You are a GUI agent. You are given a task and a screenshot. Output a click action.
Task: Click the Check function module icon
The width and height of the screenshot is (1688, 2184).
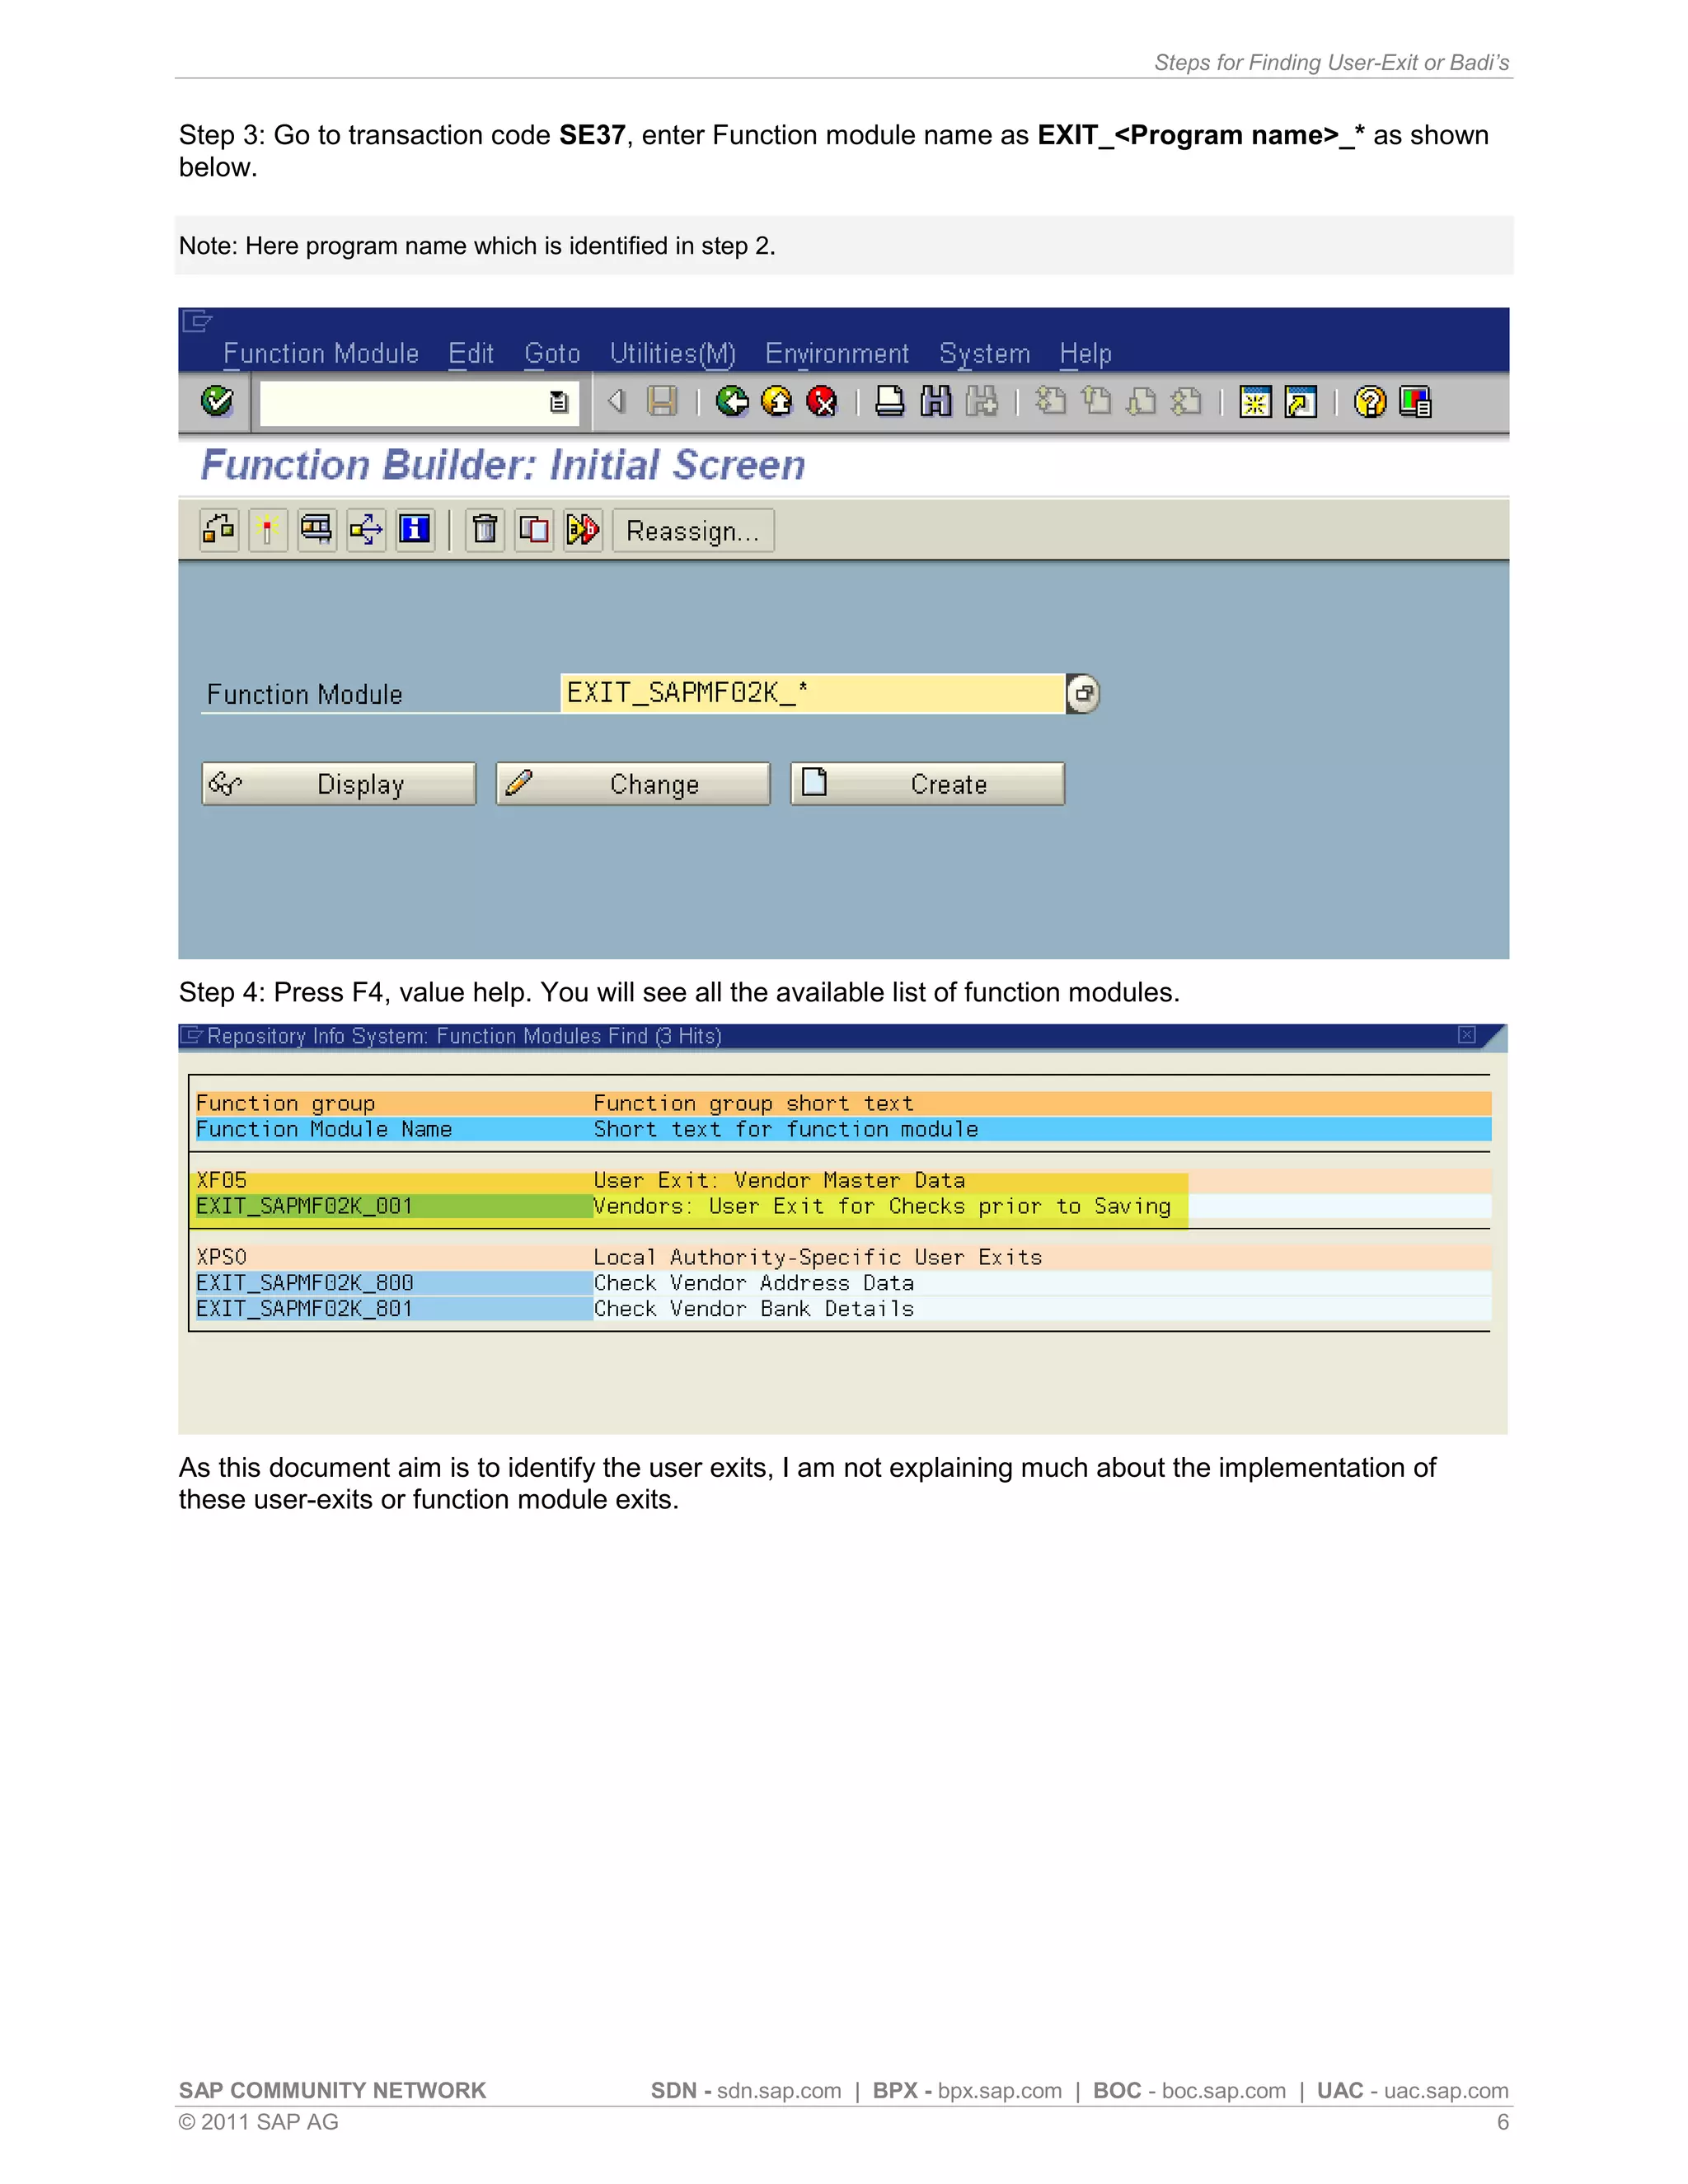(219, 529)
